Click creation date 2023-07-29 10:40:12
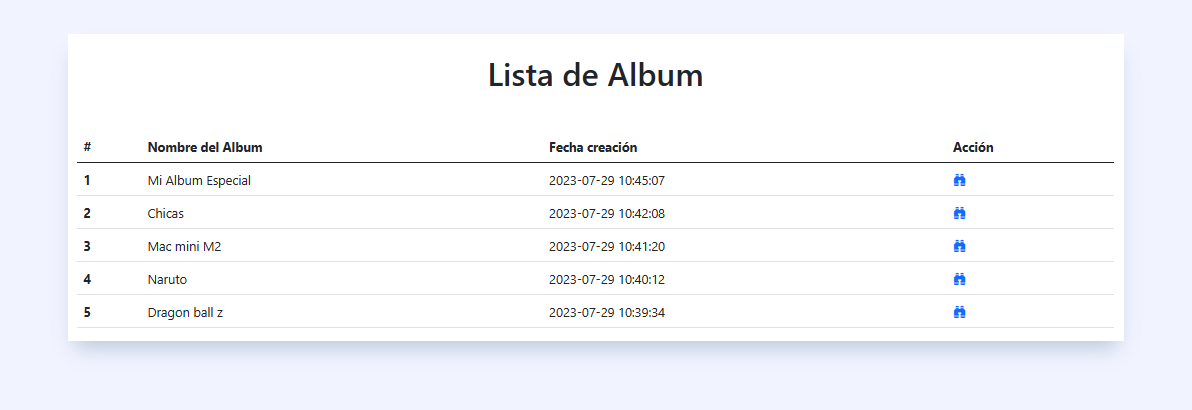This screenshot has height=410, width=1192. (x=607, y=279)
